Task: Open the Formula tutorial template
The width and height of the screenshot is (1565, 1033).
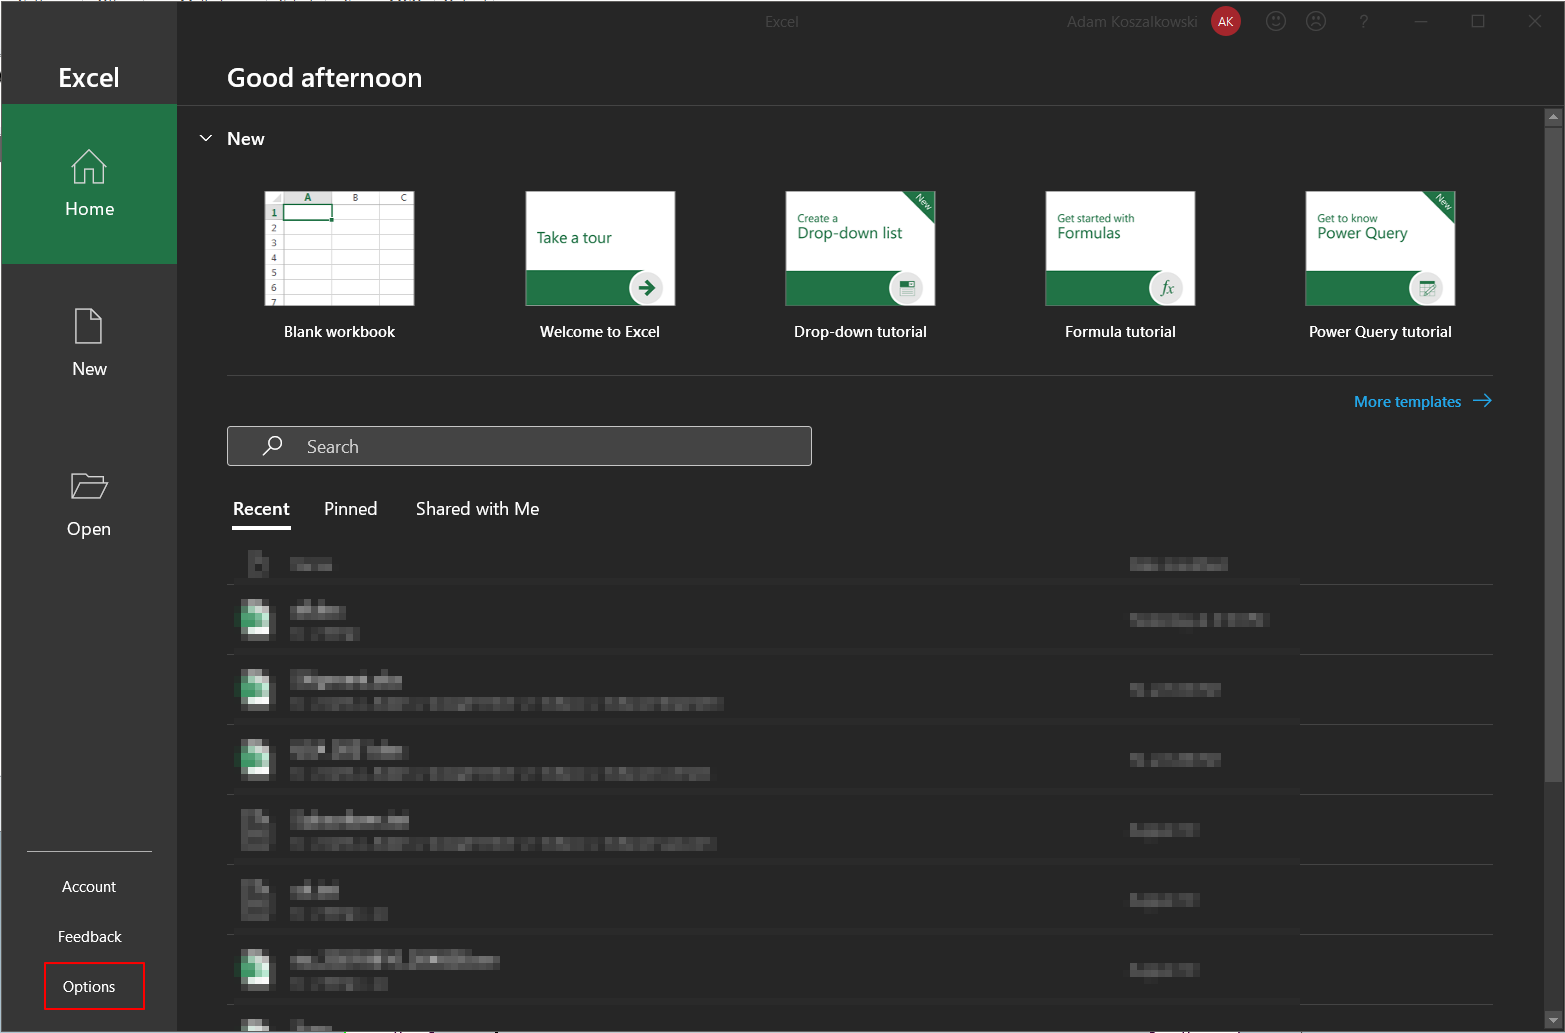Action: (x=1120, y=249)
